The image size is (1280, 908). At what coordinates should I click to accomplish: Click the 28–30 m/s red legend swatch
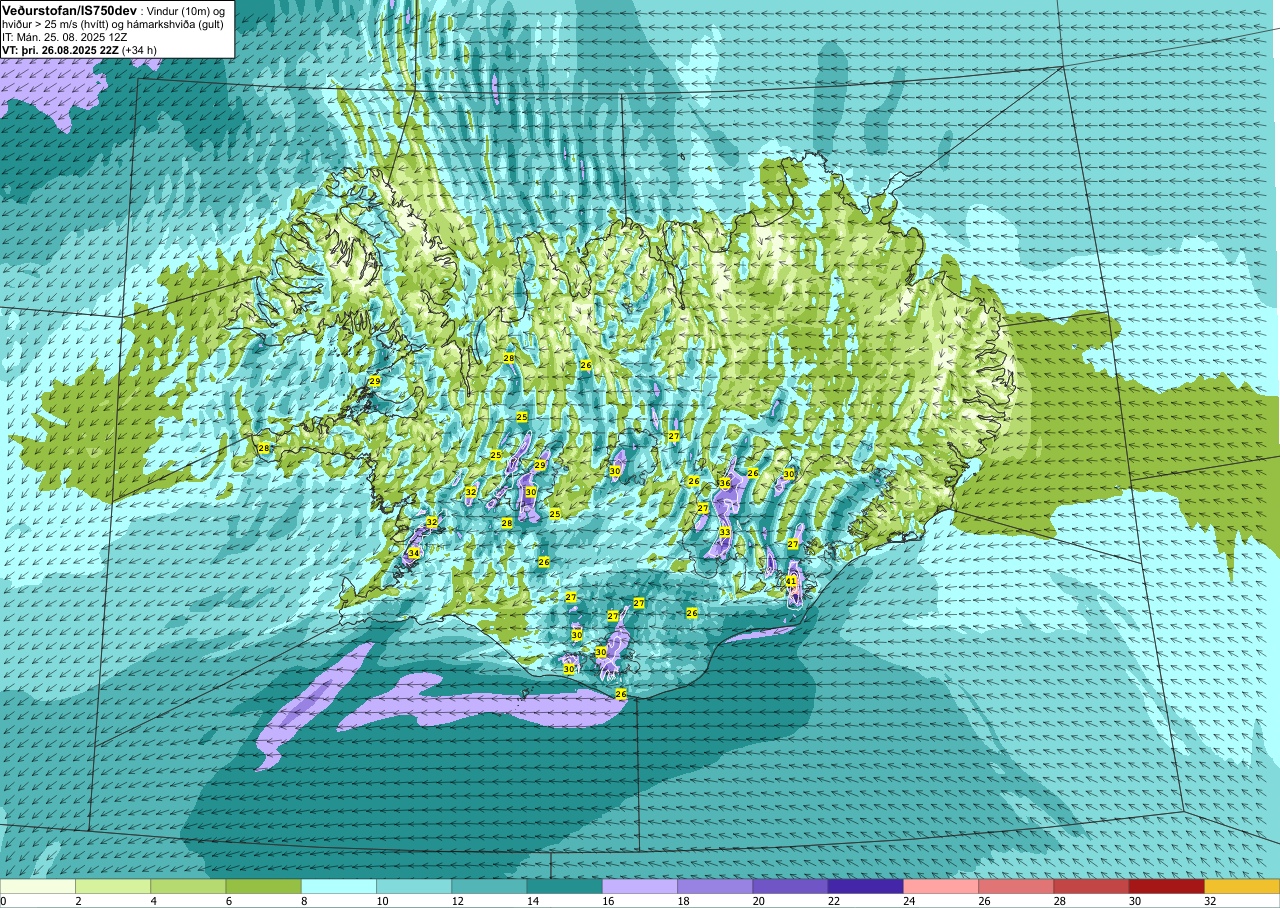pos(1091,886)
